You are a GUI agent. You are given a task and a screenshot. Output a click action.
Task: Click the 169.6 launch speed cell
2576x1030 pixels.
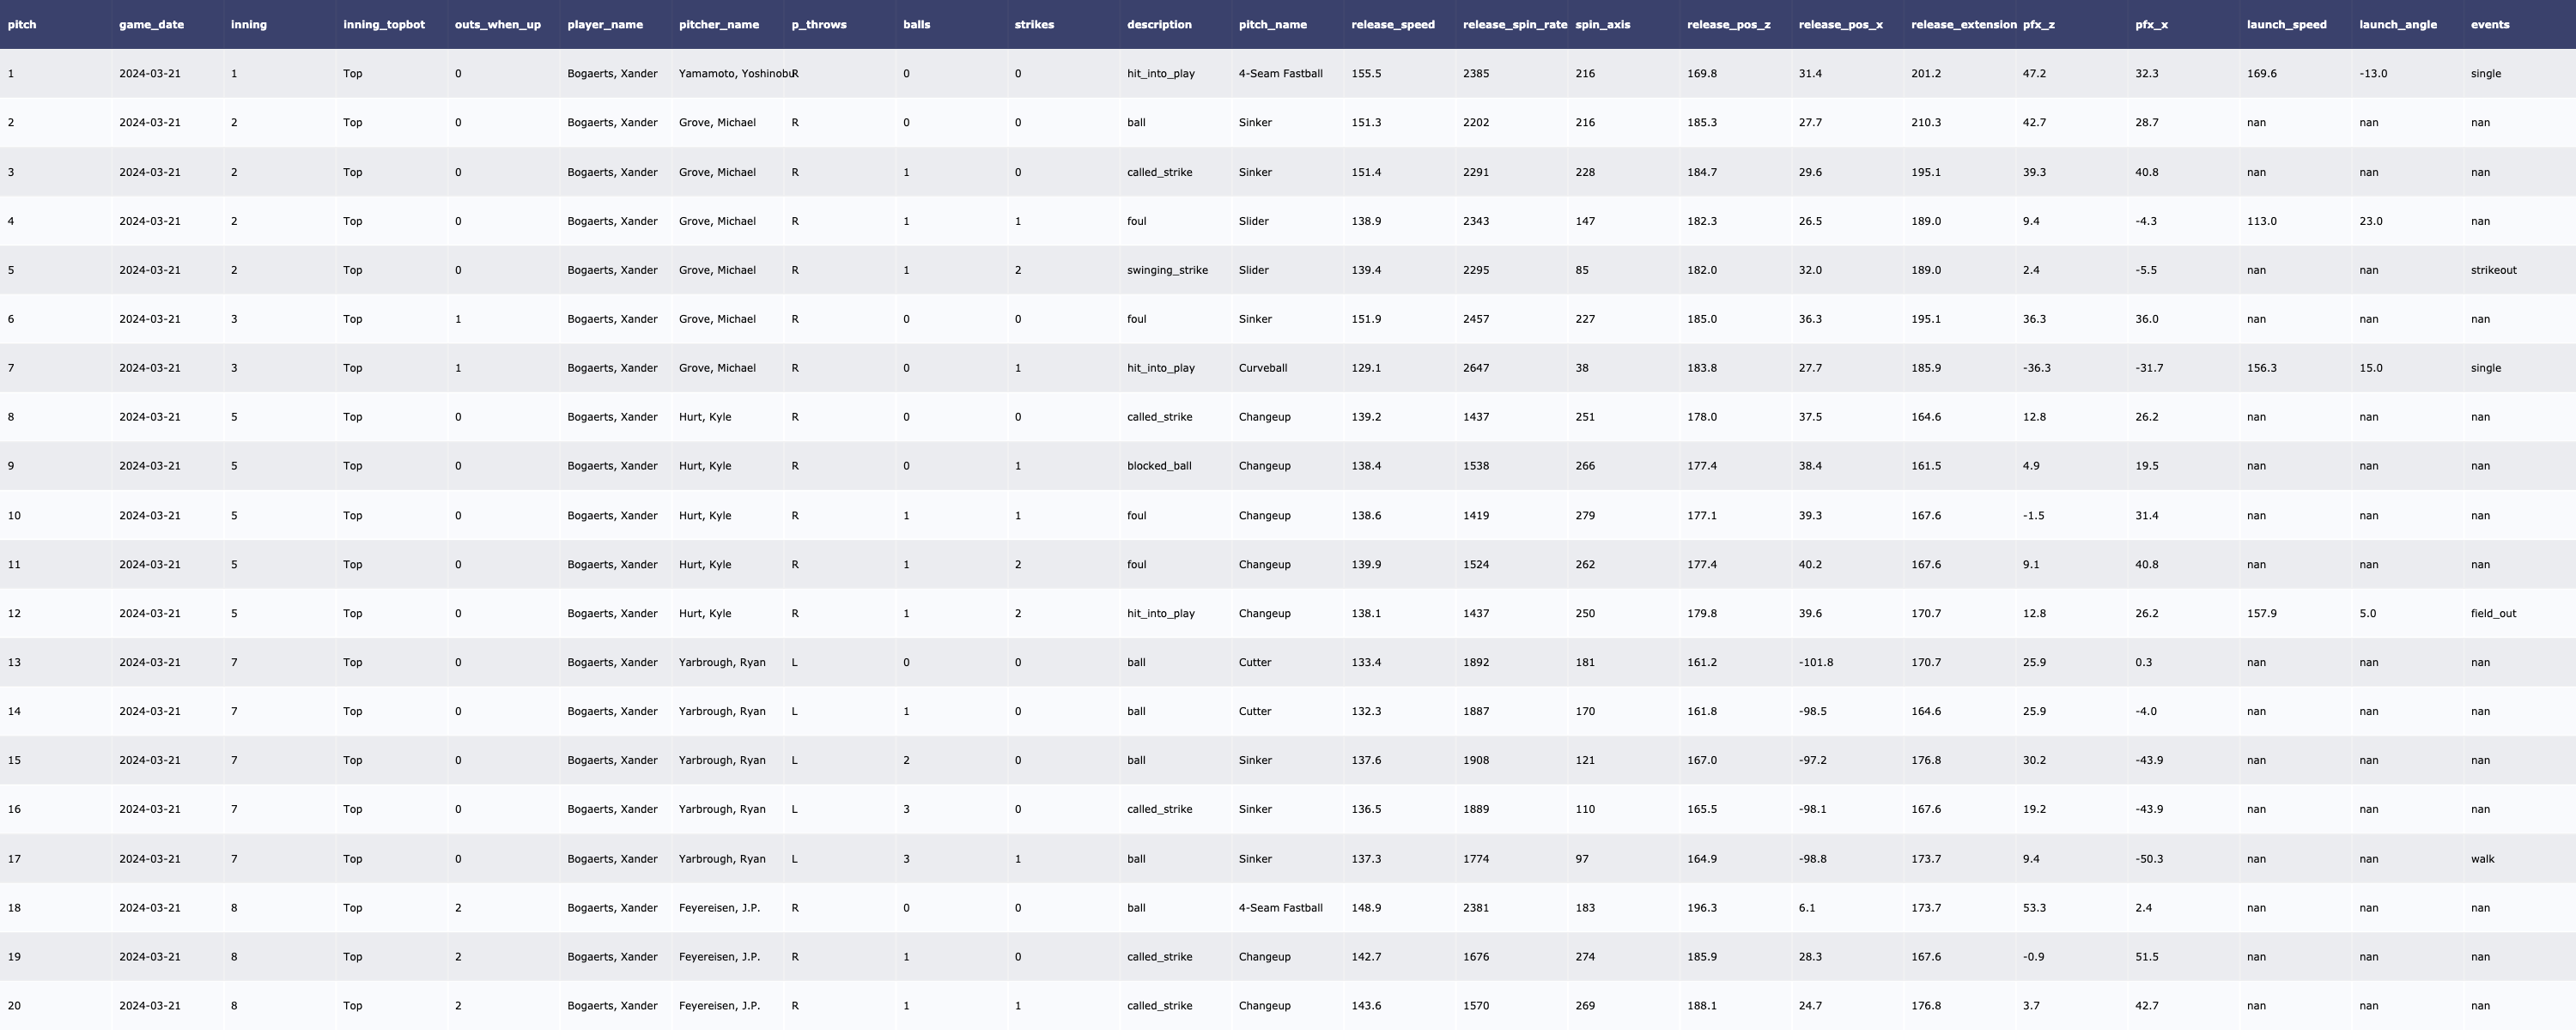click(2261, 74)
